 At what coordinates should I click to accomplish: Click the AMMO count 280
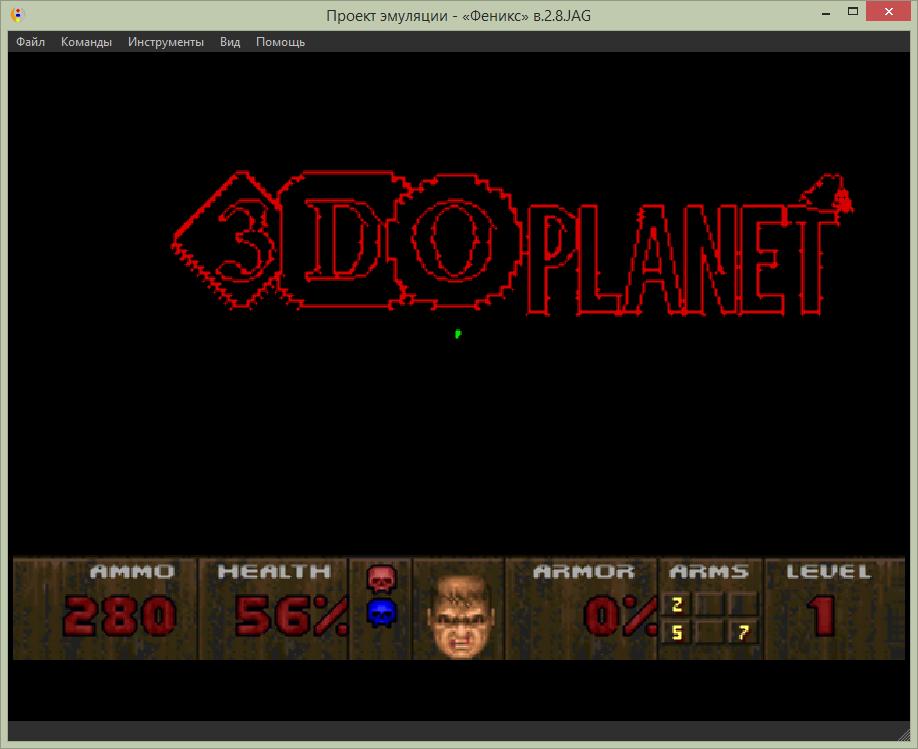pos(119,616)
